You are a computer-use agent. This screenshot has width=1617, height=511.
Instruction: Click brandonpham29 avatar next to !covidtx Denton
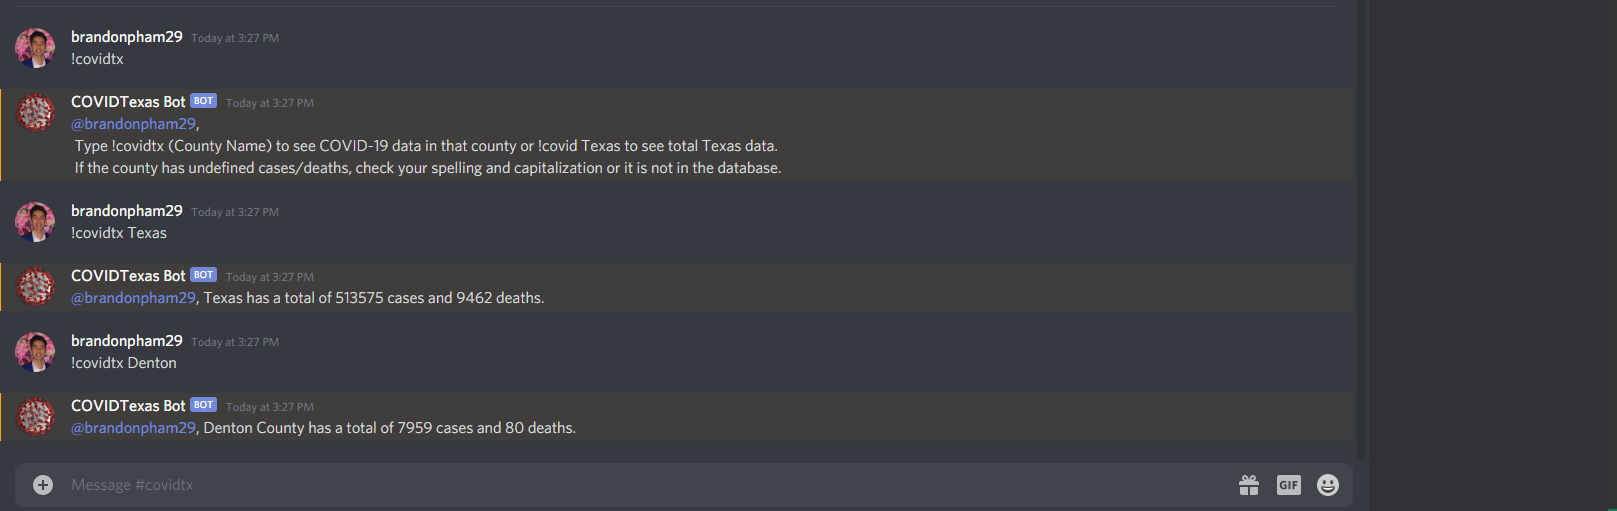(35, 352)
